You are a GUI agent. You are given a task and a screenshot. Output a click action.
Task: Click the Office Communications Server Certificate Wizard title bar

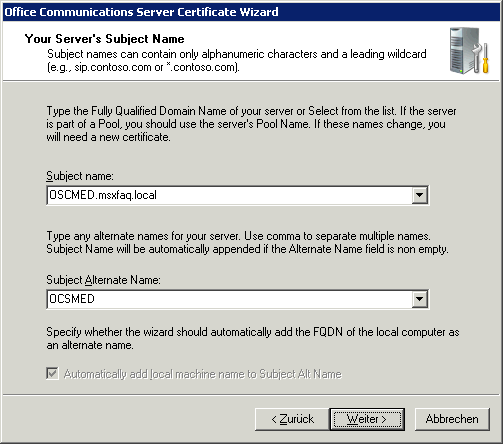pyautogui.click(x=251, y=12)
